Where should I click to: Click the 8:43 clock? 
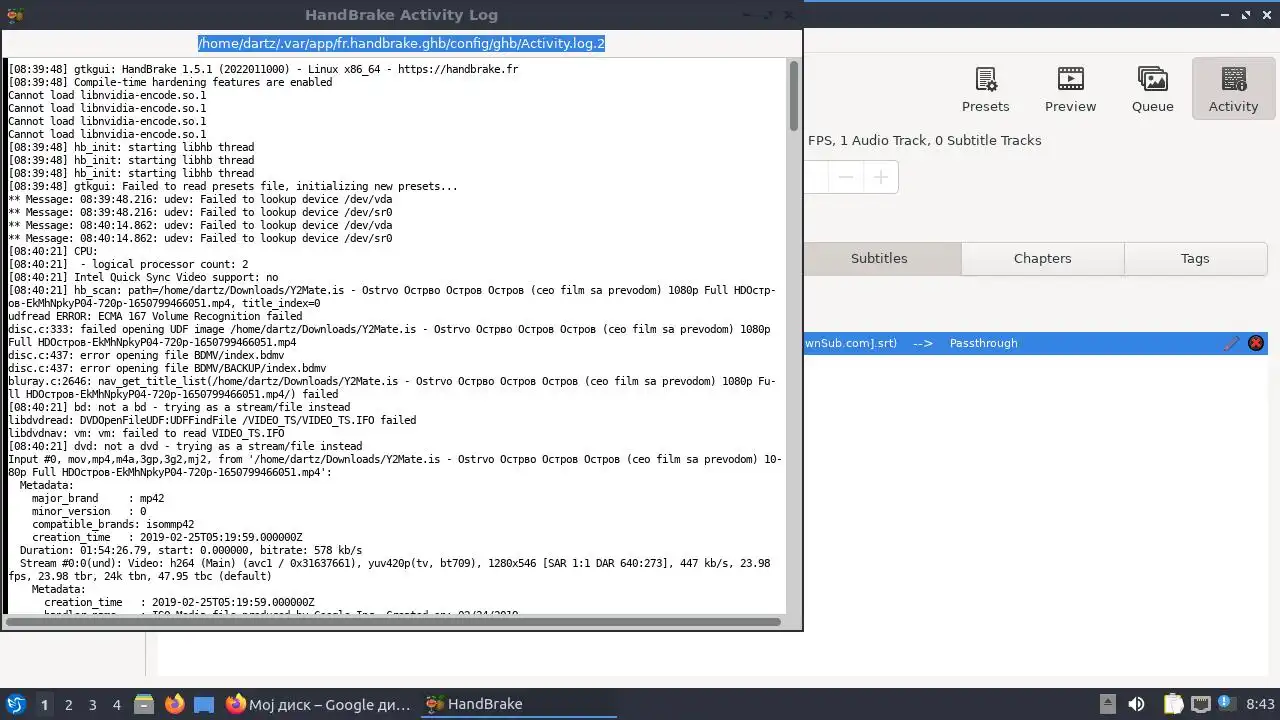[x=1260, y=704]
